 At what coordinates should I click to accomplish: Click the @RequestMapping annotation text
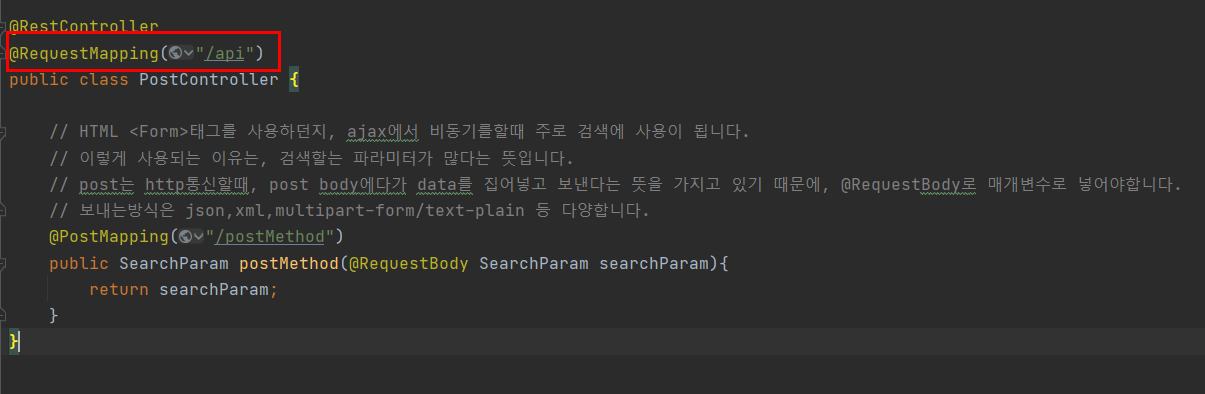pyautogui.click(x=84, y=53)
